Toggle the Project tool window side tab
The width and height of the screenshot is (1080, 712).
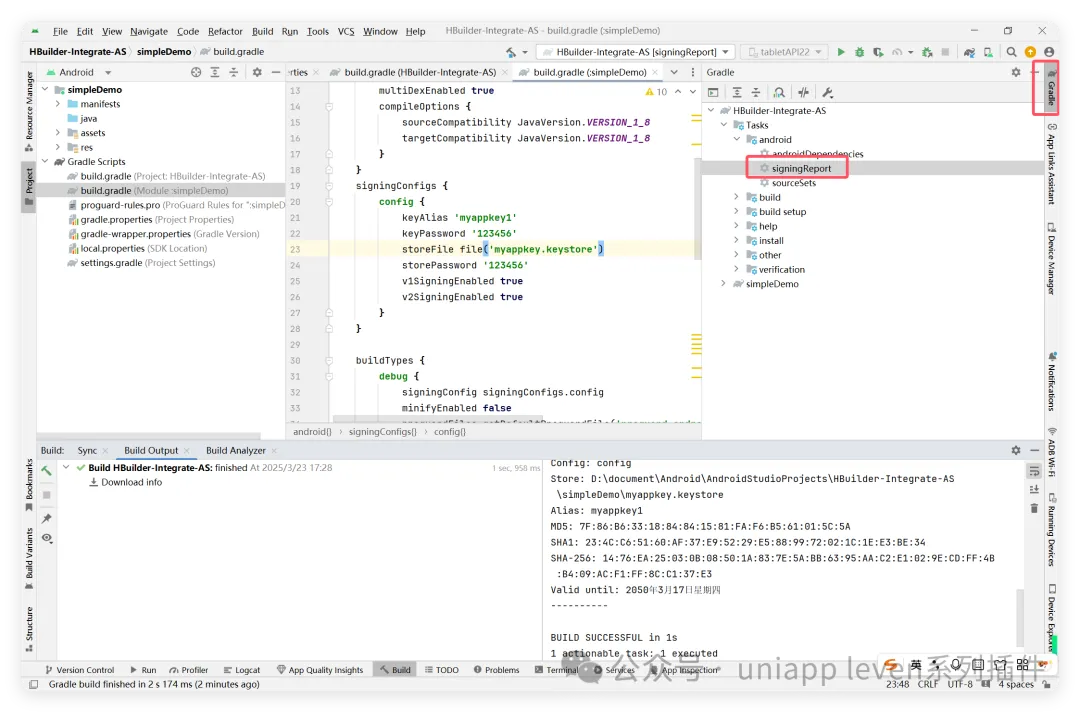pyautogui.click(x=29, y=186)
